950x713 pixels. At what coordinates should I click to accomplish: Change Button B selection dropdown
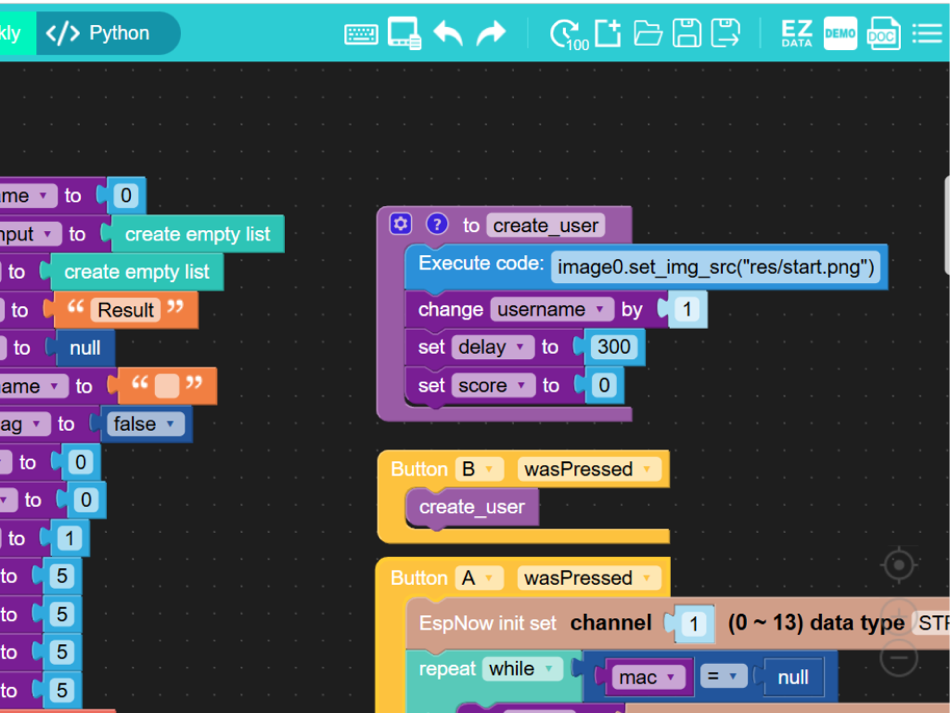(x=479, y=469)
